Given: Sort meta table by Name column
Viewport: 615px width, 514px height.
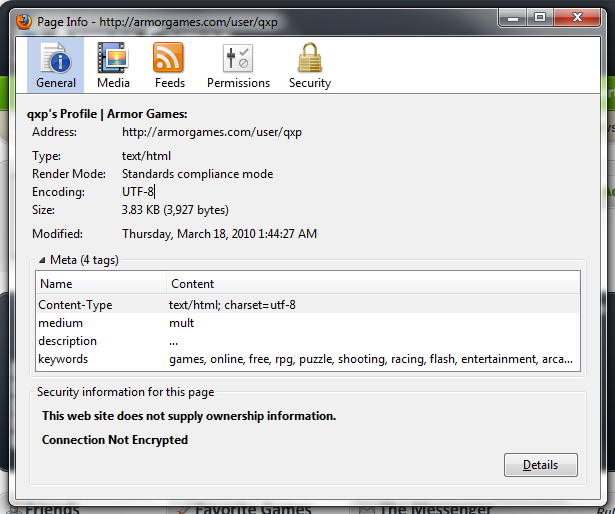Looking at the screenshot, I should point(101,284).
